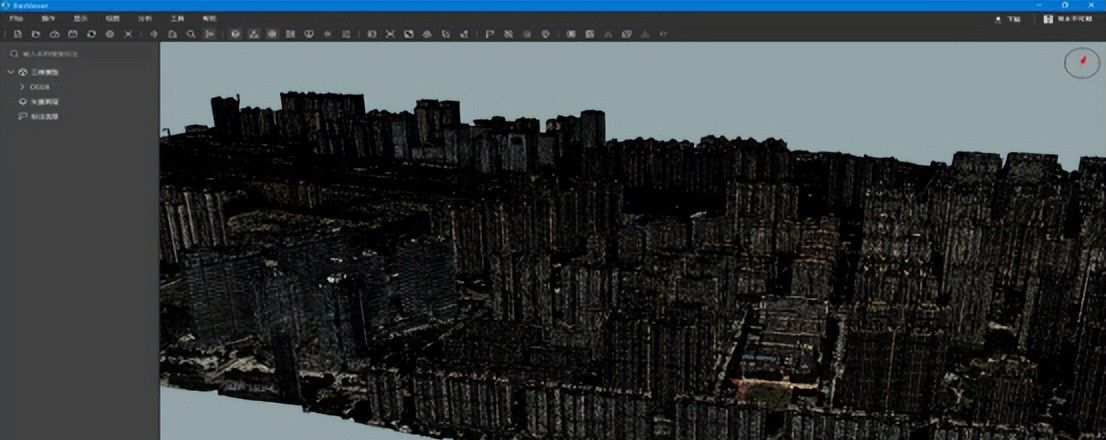Click the four-arrow pan icon in the toolbar

point(154,34)
